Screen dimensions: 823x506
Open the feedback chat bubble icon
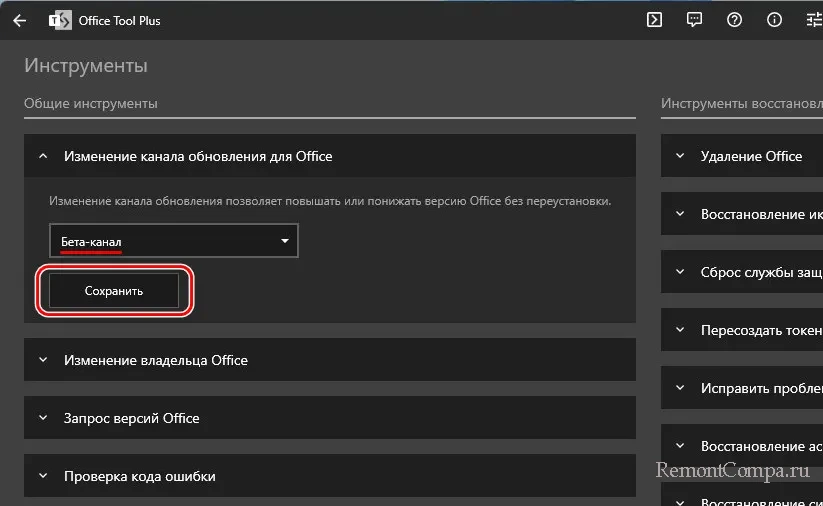coord(694,20)
